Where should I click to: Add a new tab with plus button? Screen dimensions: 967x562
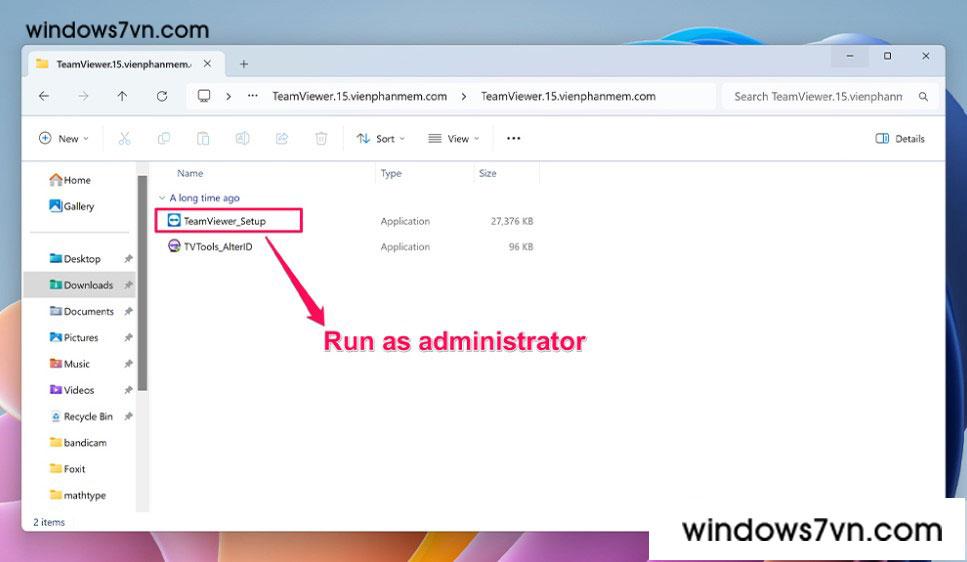(x=243, y=64)
